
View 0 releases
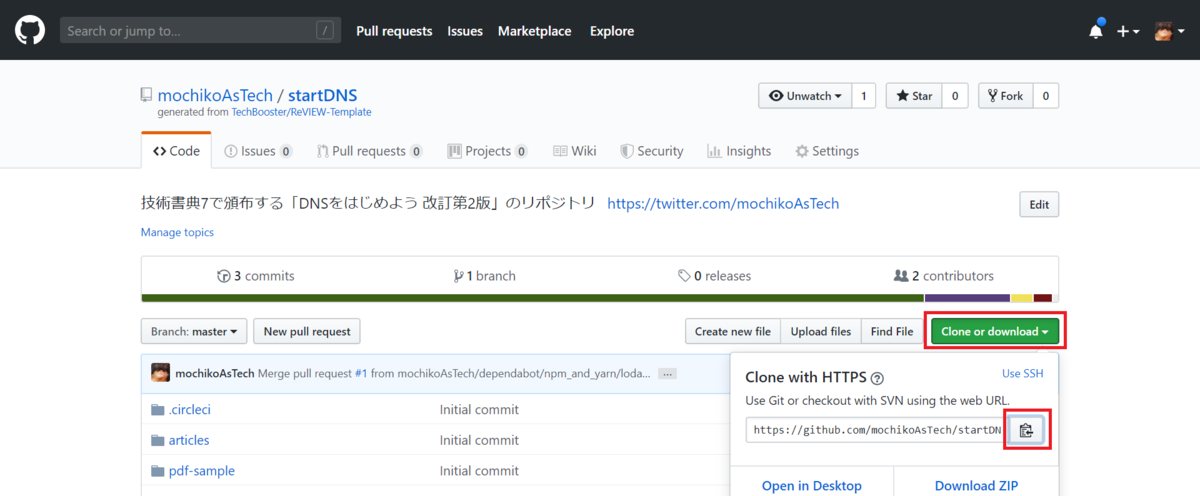tap(714, 276)
